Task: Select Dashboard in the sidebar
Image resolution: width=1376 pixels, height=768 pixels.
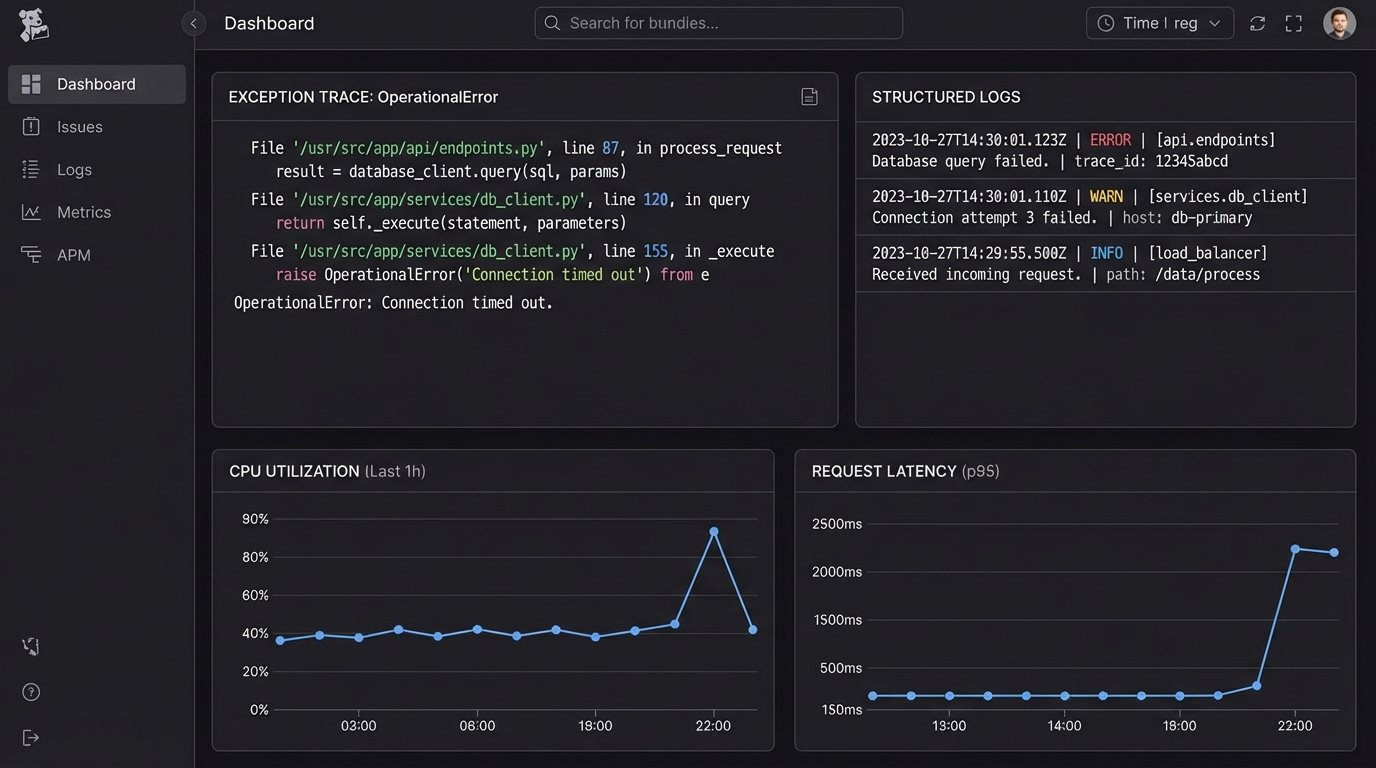Action: [x=96, y=84]
